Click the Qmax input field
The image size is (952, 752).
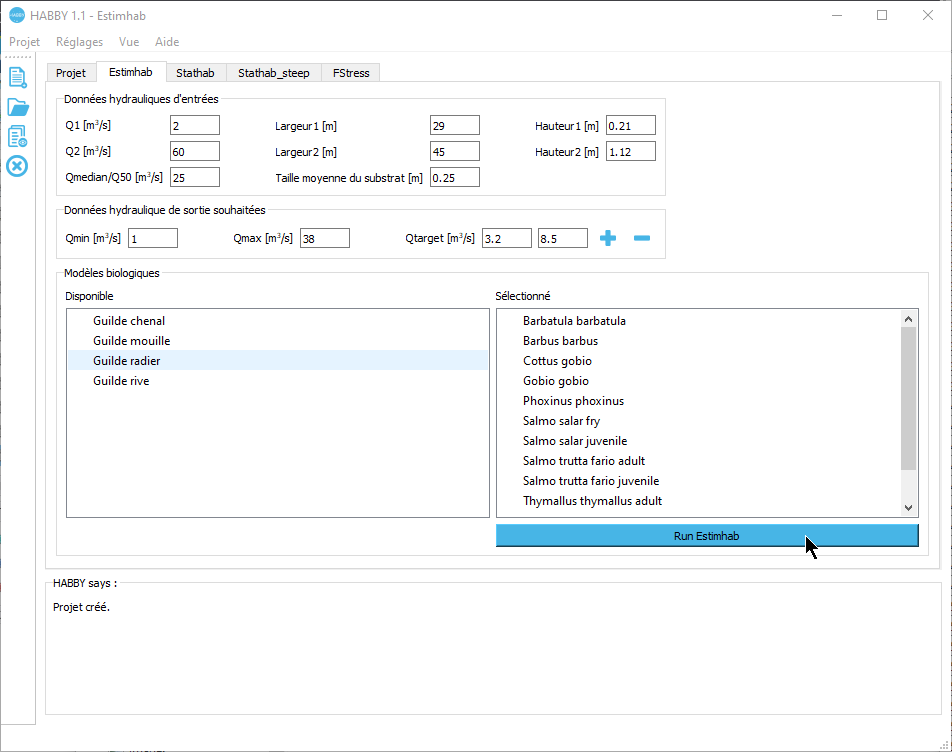tap(324, 238)
